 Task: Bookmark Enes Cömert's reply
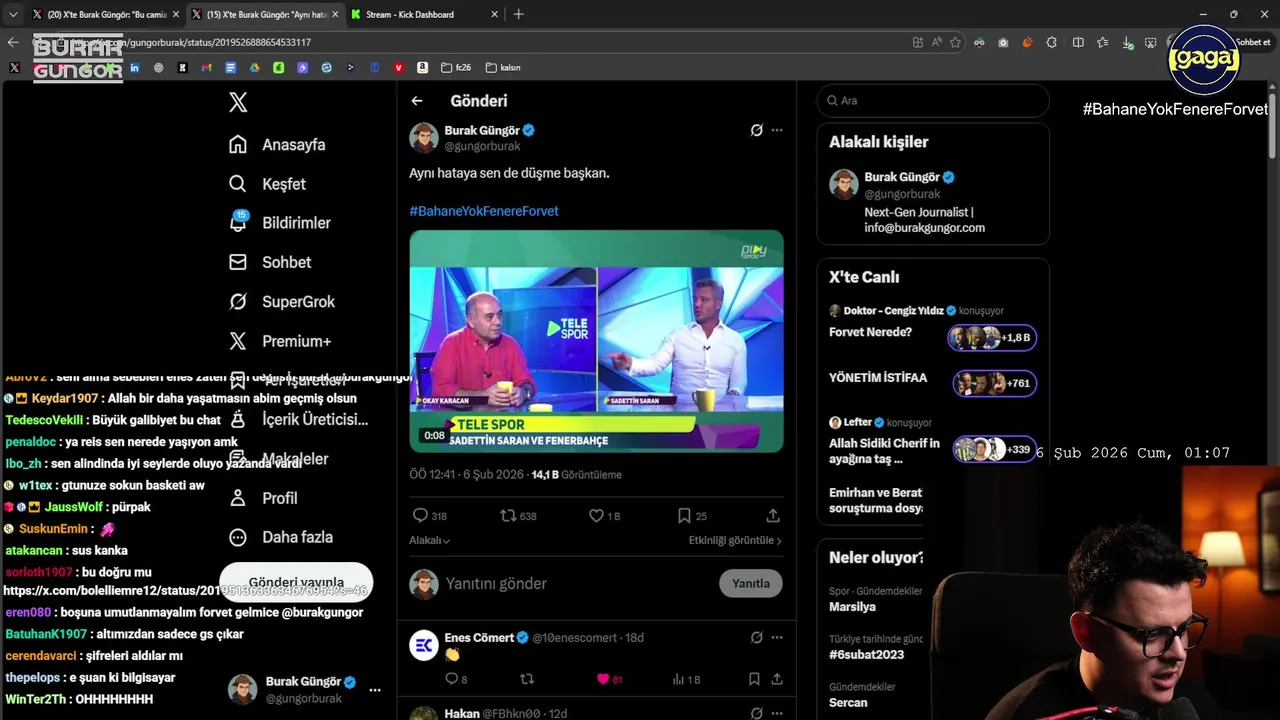pos(754,679)
